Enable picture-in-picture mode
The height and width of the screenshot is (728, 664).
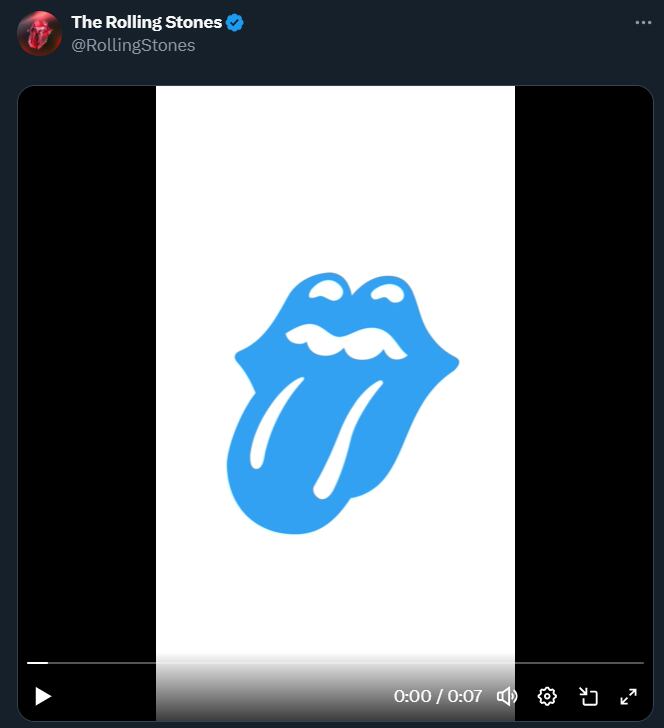pyautogui.click(x=588, y=696)
